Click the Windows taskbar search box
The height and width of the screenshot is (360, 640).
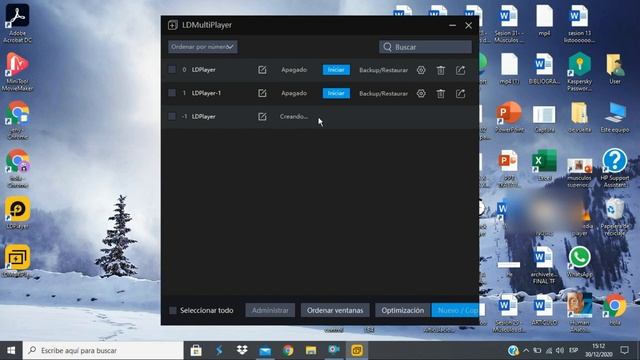click(x=103, y=350)
